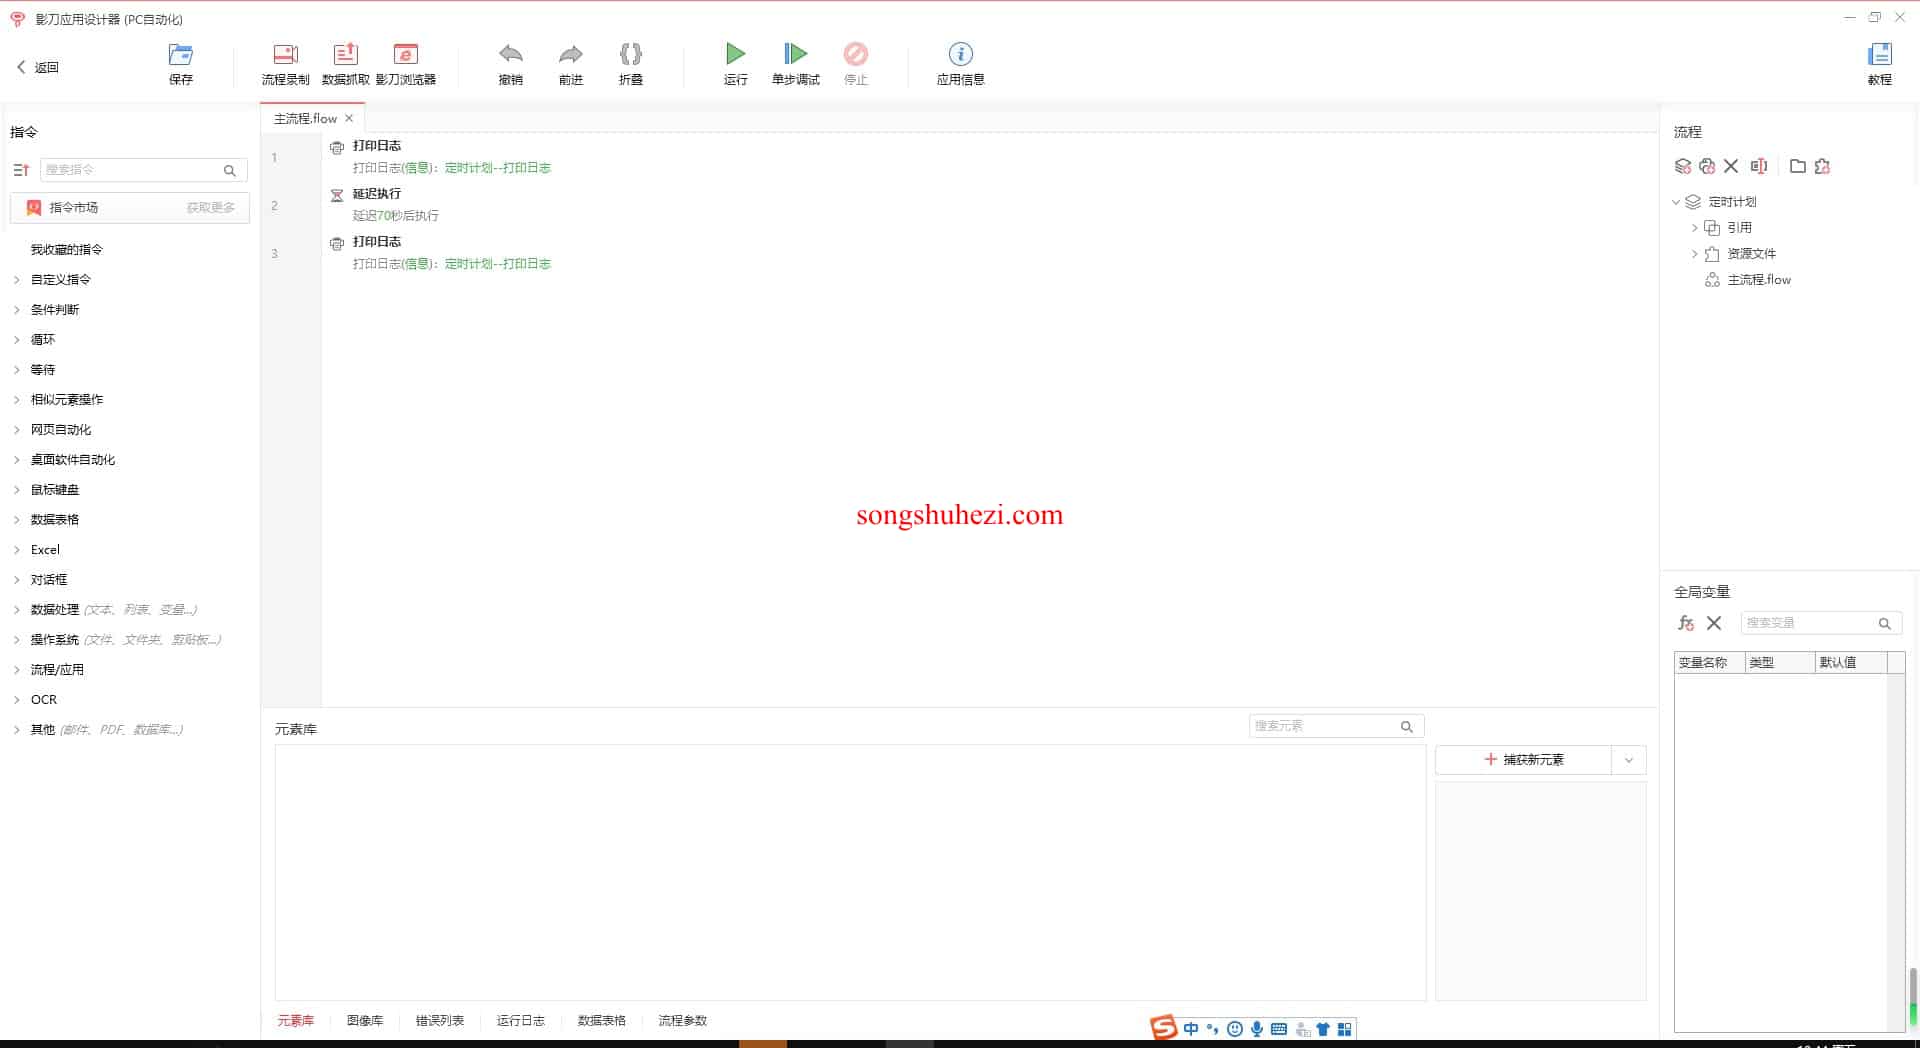Click the new Python module icon in 流程
The width and height of the screenshot is (1920, 1048).
(1707, 166)
